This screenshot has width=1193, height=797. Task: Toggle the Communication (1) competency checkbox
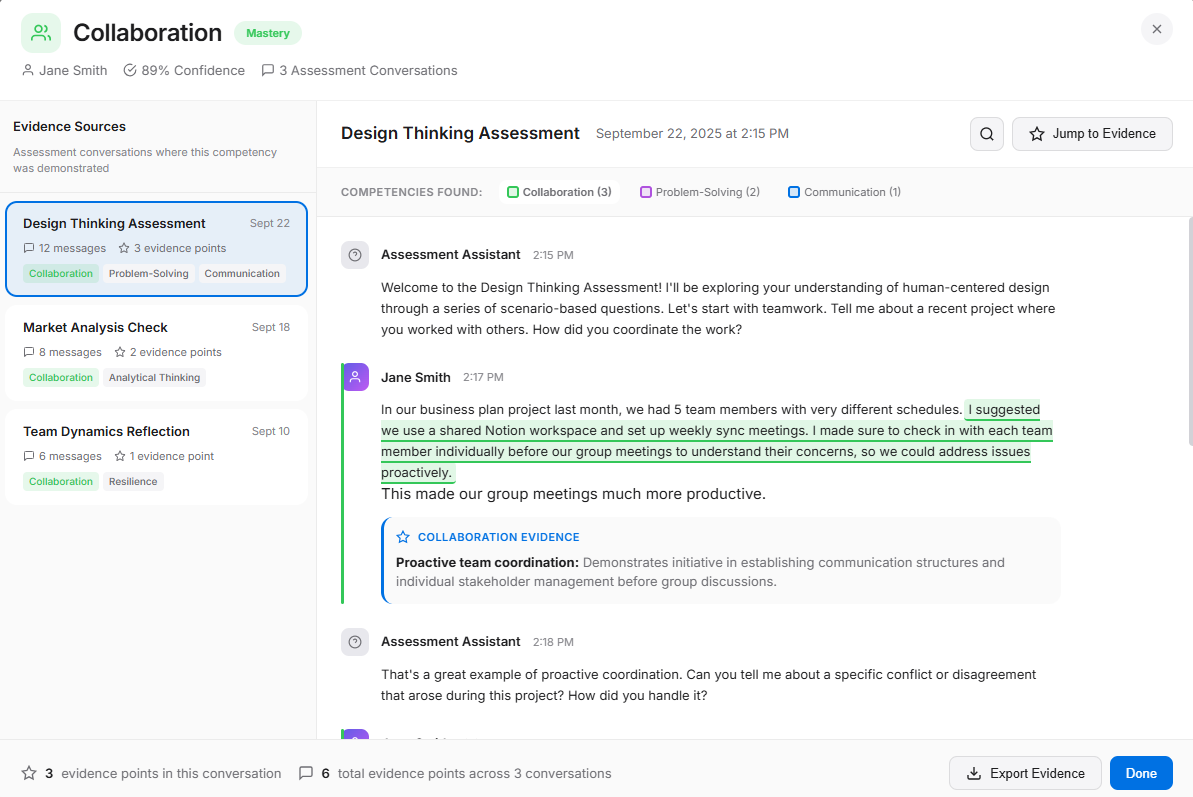click(794, 191)
